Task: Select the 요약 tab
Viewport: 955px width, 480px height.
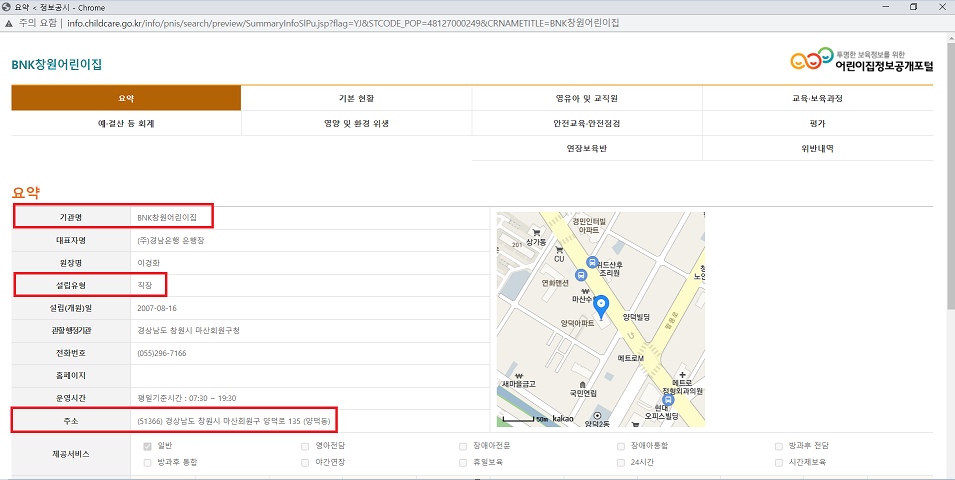Action: 126,98
